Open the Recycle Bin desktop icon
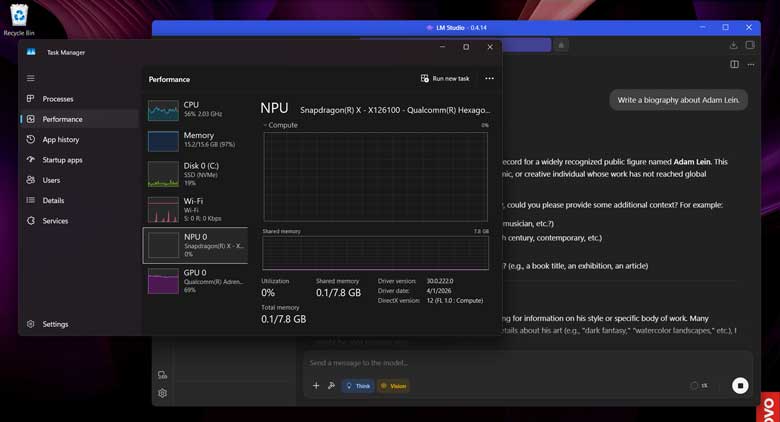This screenshot has height=422, width=780. pos(19,19)
